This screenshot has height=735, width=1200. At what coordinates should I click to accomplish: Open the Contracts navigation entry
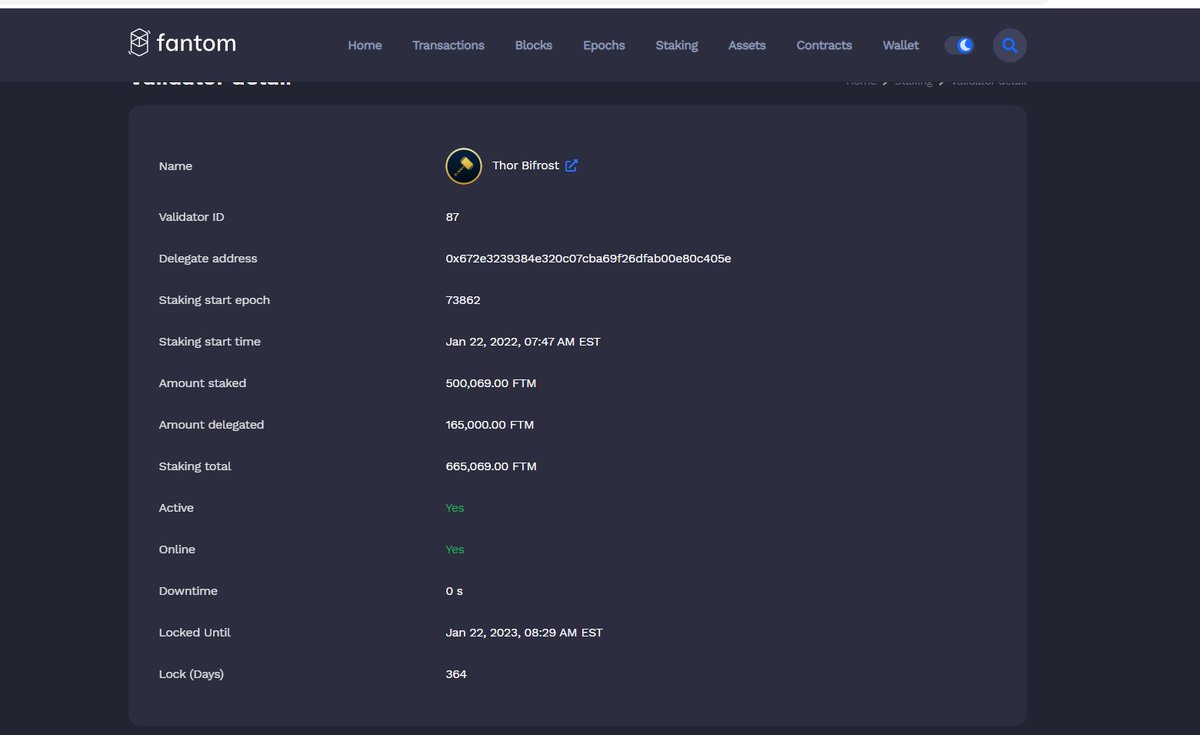(824, 45)
